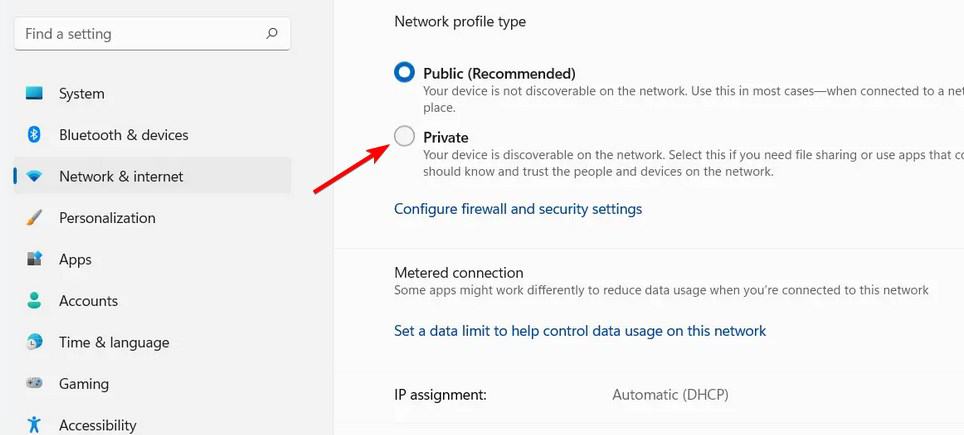Image resolution: width=964 pixels, height=435 pixels.
Task: Select the Public (Recommended) radio button
Action: click(405, 73)
